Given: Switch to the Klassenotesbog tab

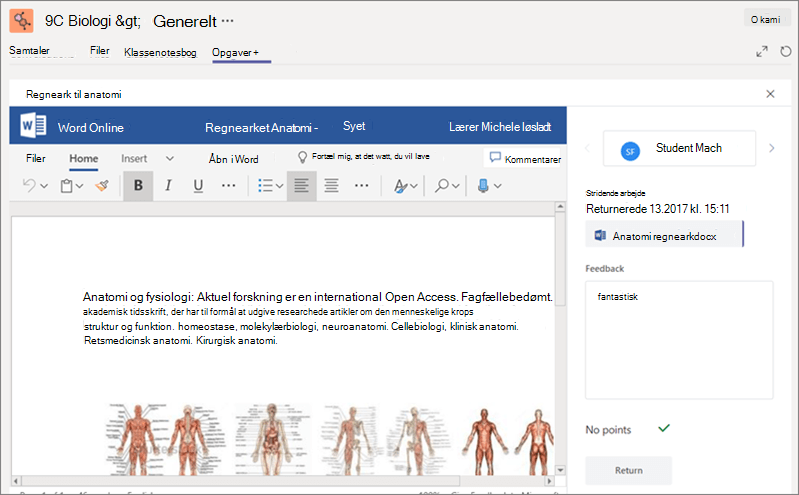Looking at the screenshot, I should [x=160, y=53].
